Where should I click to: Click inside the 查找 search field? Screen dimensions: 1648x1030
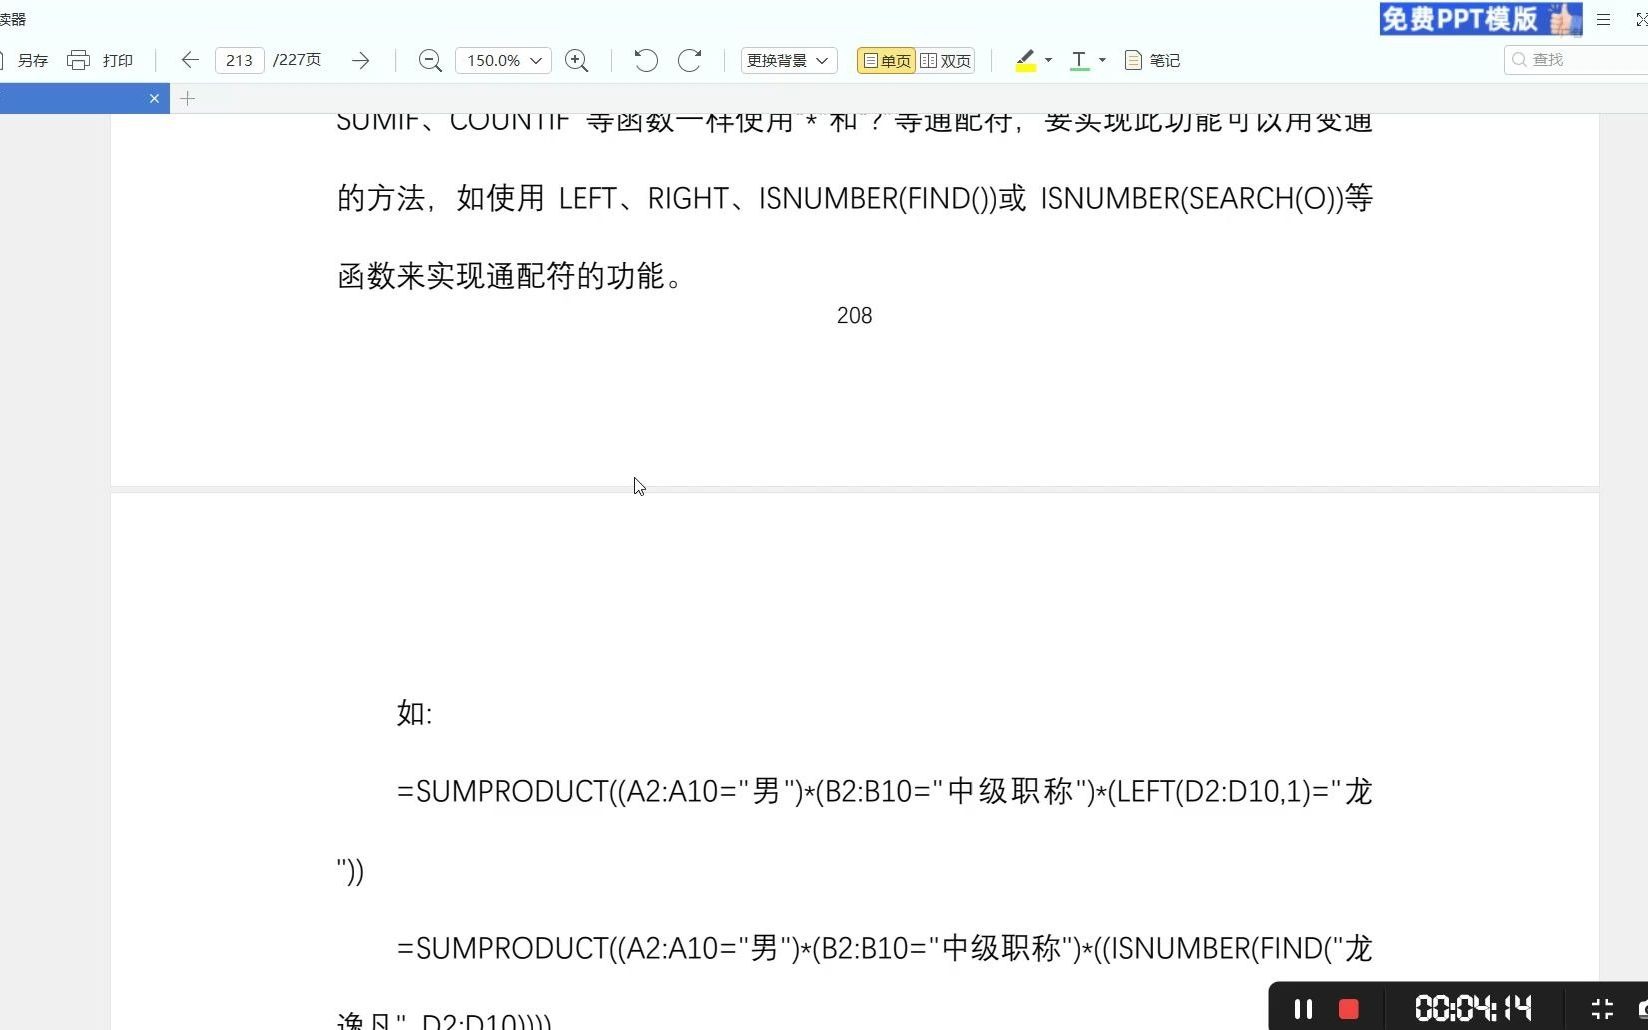click(1570, 60)
